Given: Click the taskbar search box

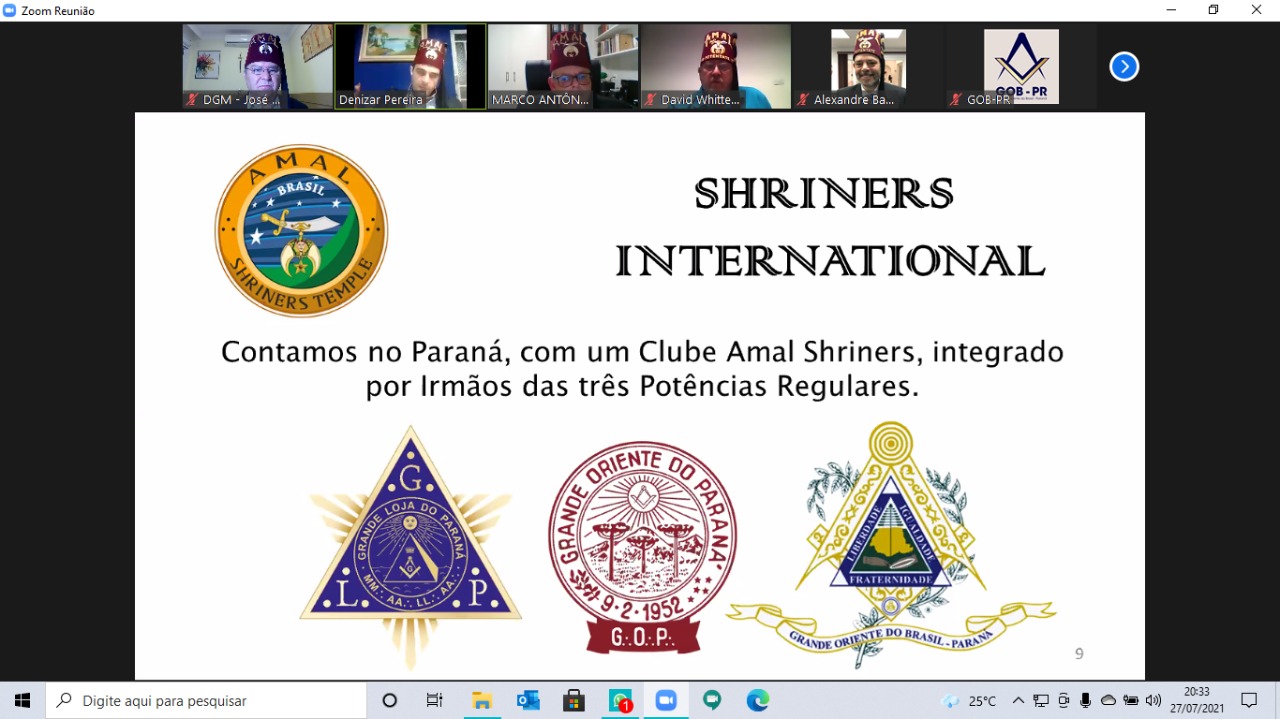Looking at the screenshot, I should [207, 701].
